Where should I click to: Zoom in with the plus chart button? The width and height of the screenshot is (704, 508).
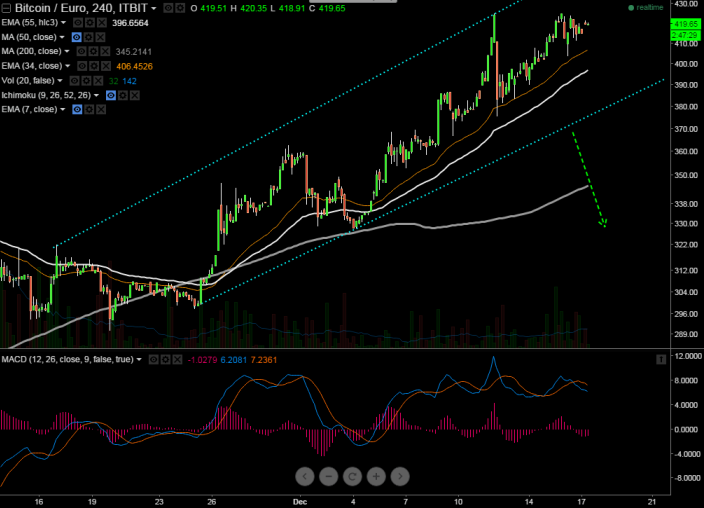coord(376,477)
